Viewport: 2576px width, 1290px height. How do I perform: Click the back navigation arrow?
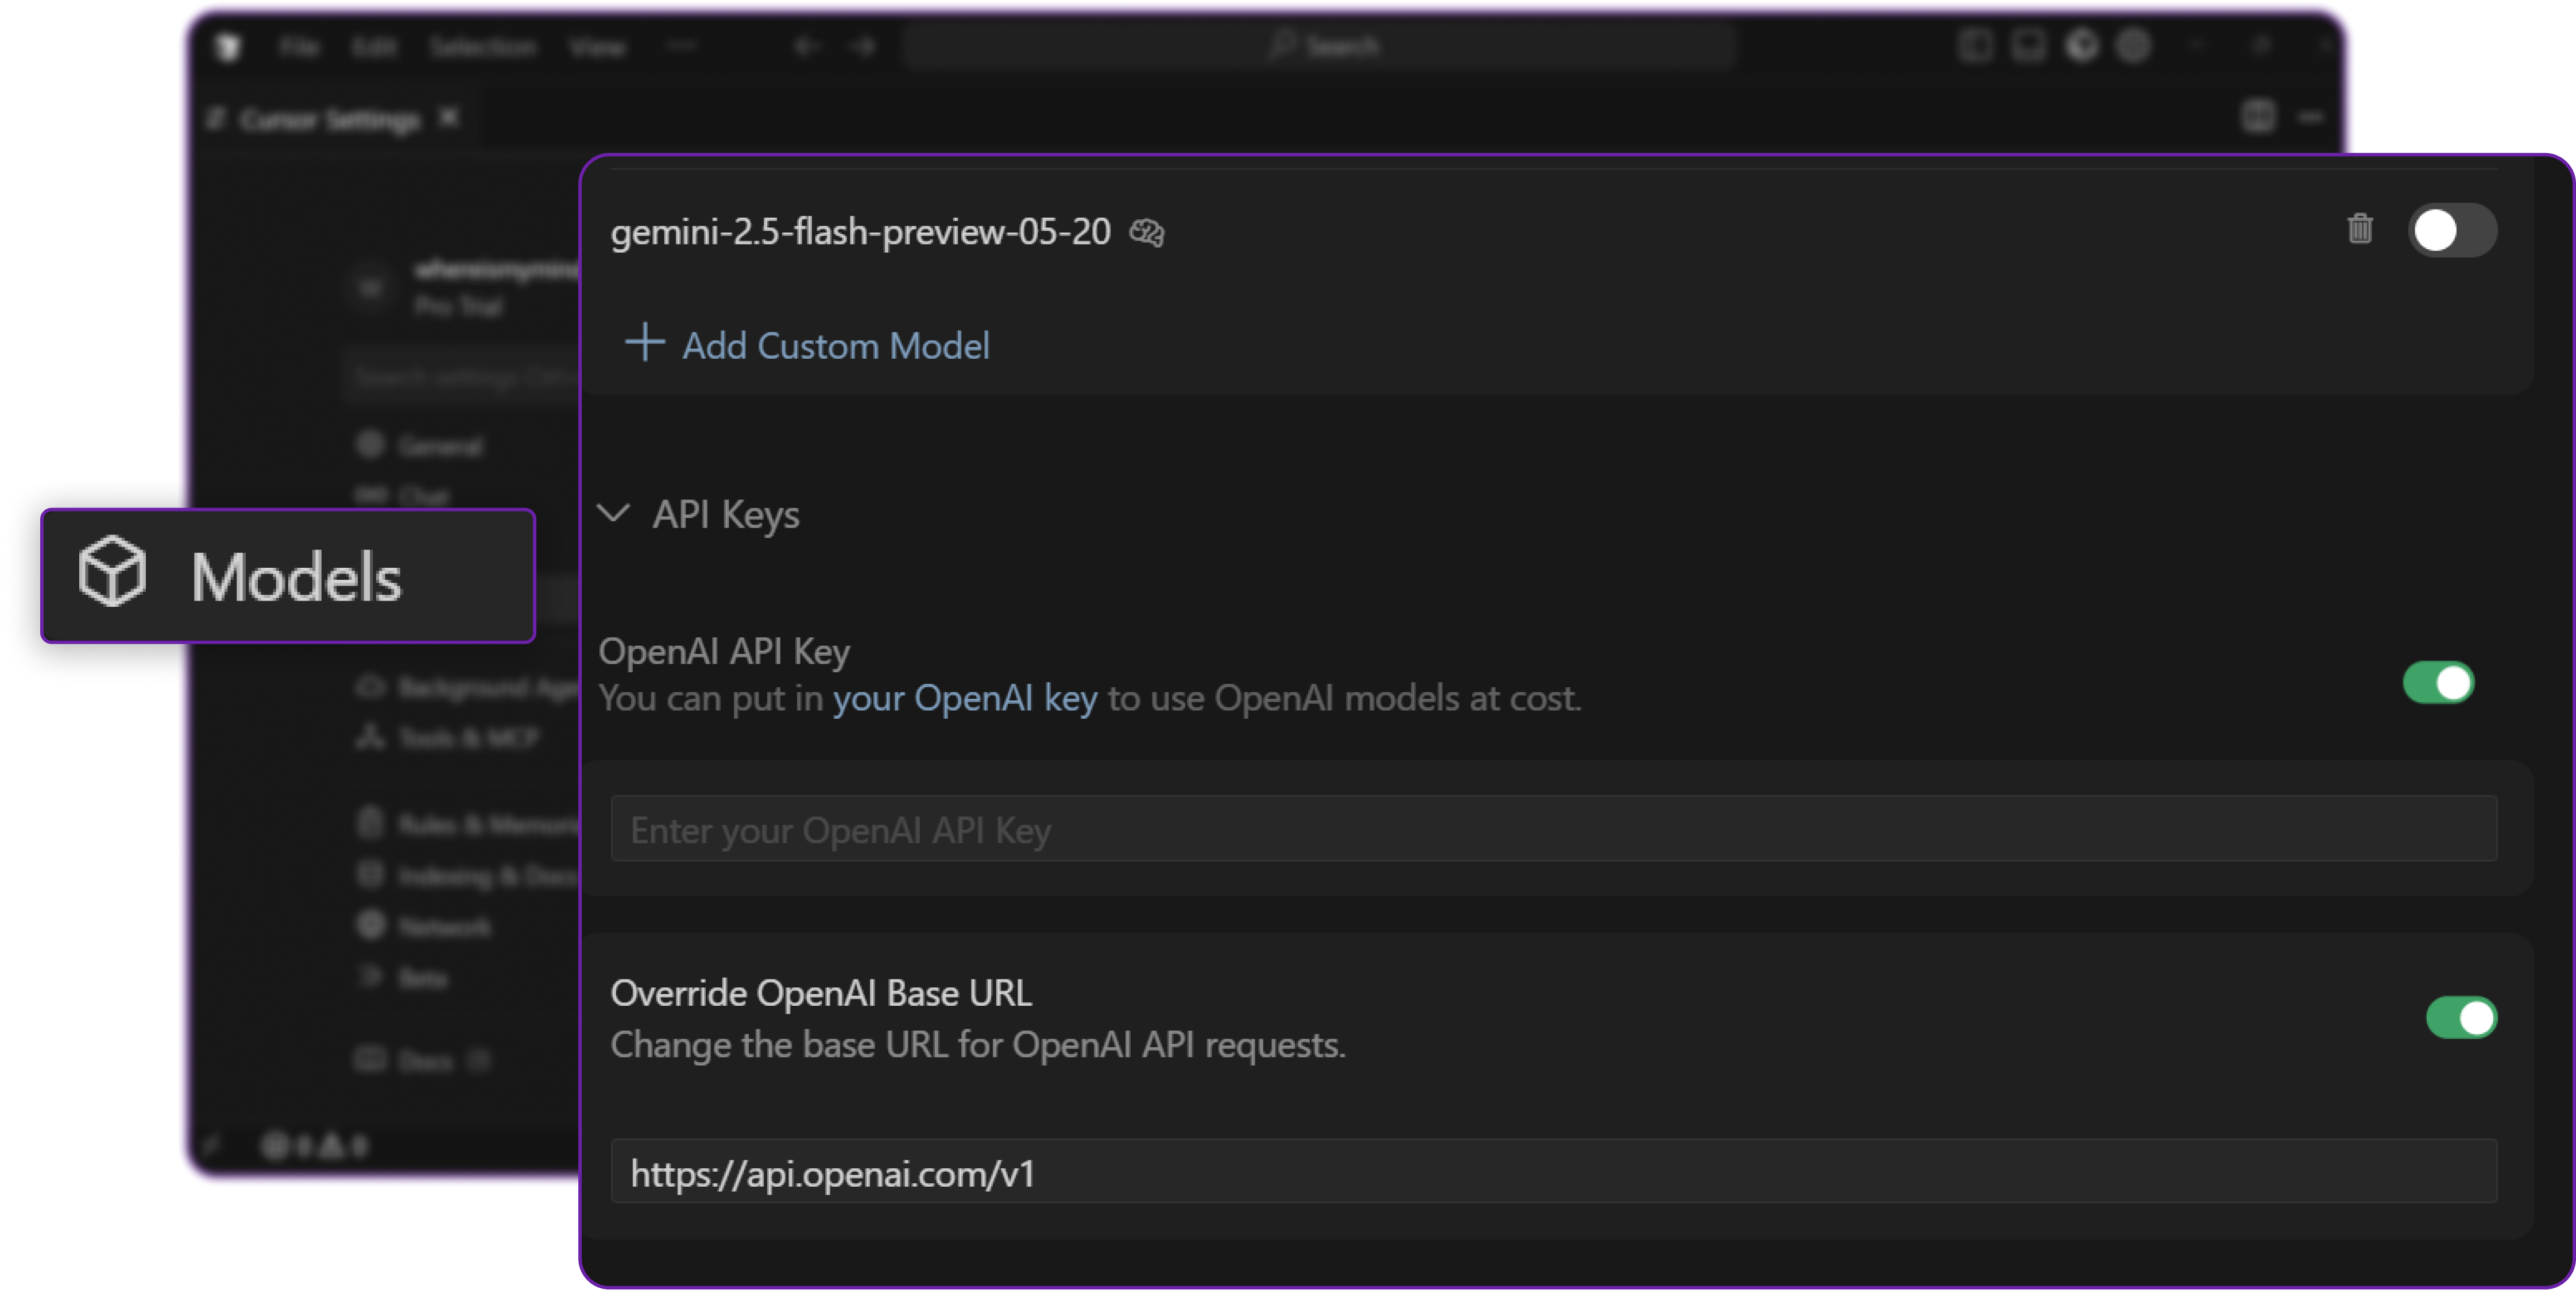[x=806, y=46]
